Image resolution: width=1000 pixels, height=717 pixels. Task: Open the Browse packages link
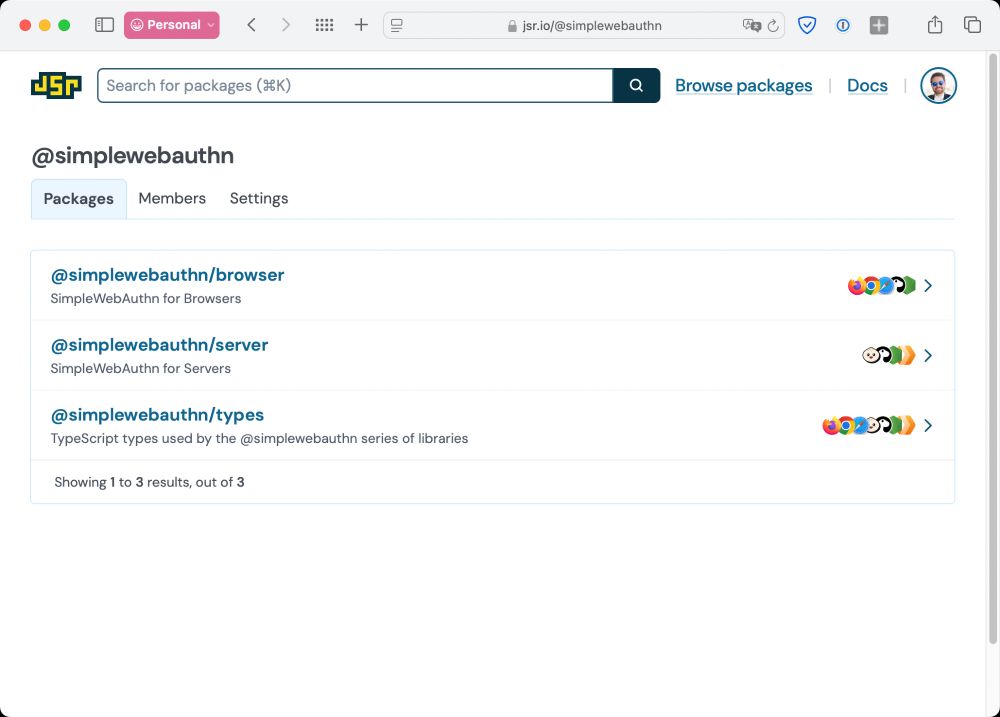[743, 85]
